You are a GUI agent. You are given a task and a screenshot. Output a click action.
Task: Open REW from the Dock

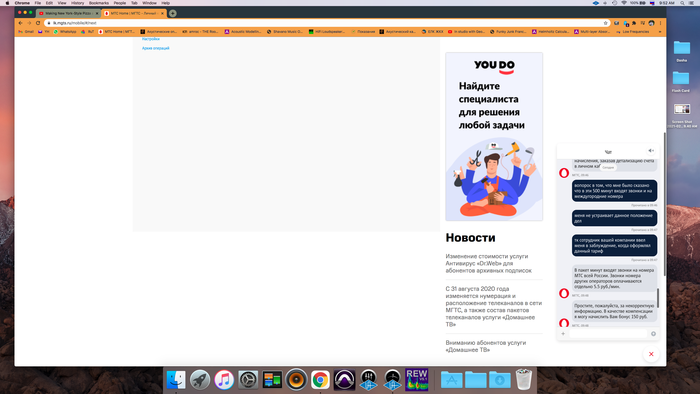pos(417,380)
